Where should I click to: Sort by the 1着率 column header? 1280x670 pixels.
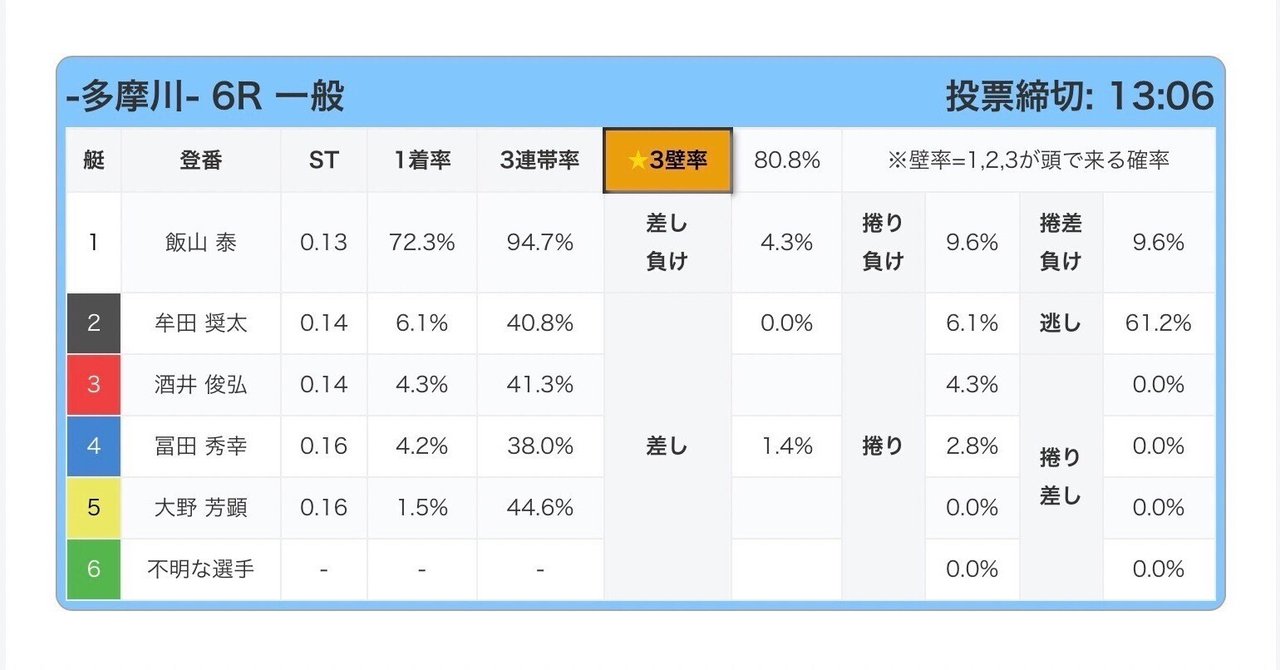click(x=422, y=161)
